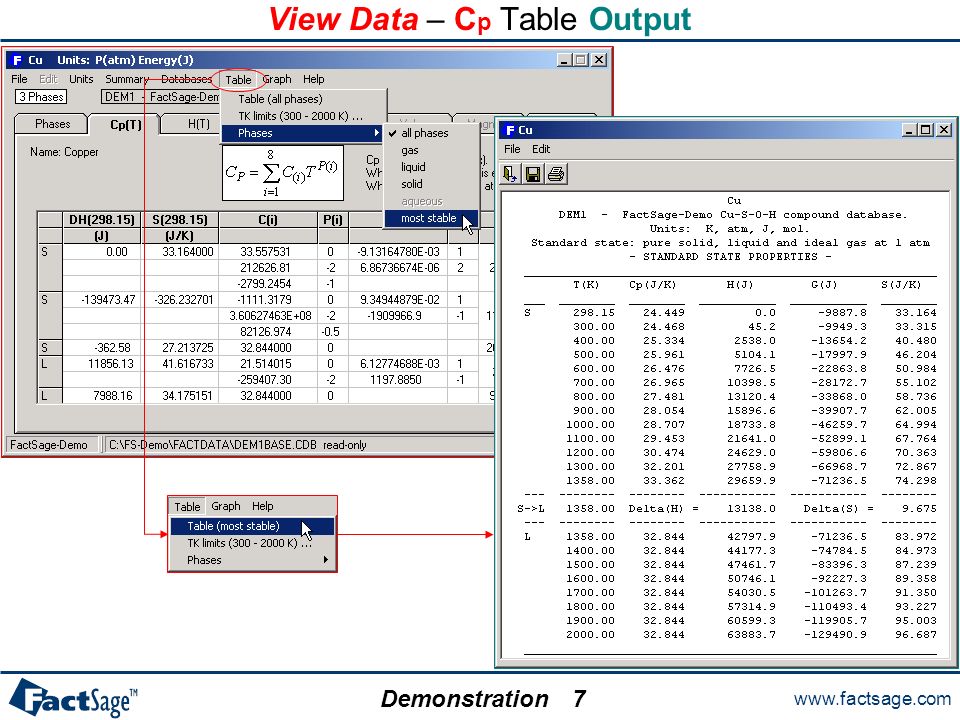Click the save diskette icon in output window
960x720 pixels.
pyautogui.click(x=533, y=174)
